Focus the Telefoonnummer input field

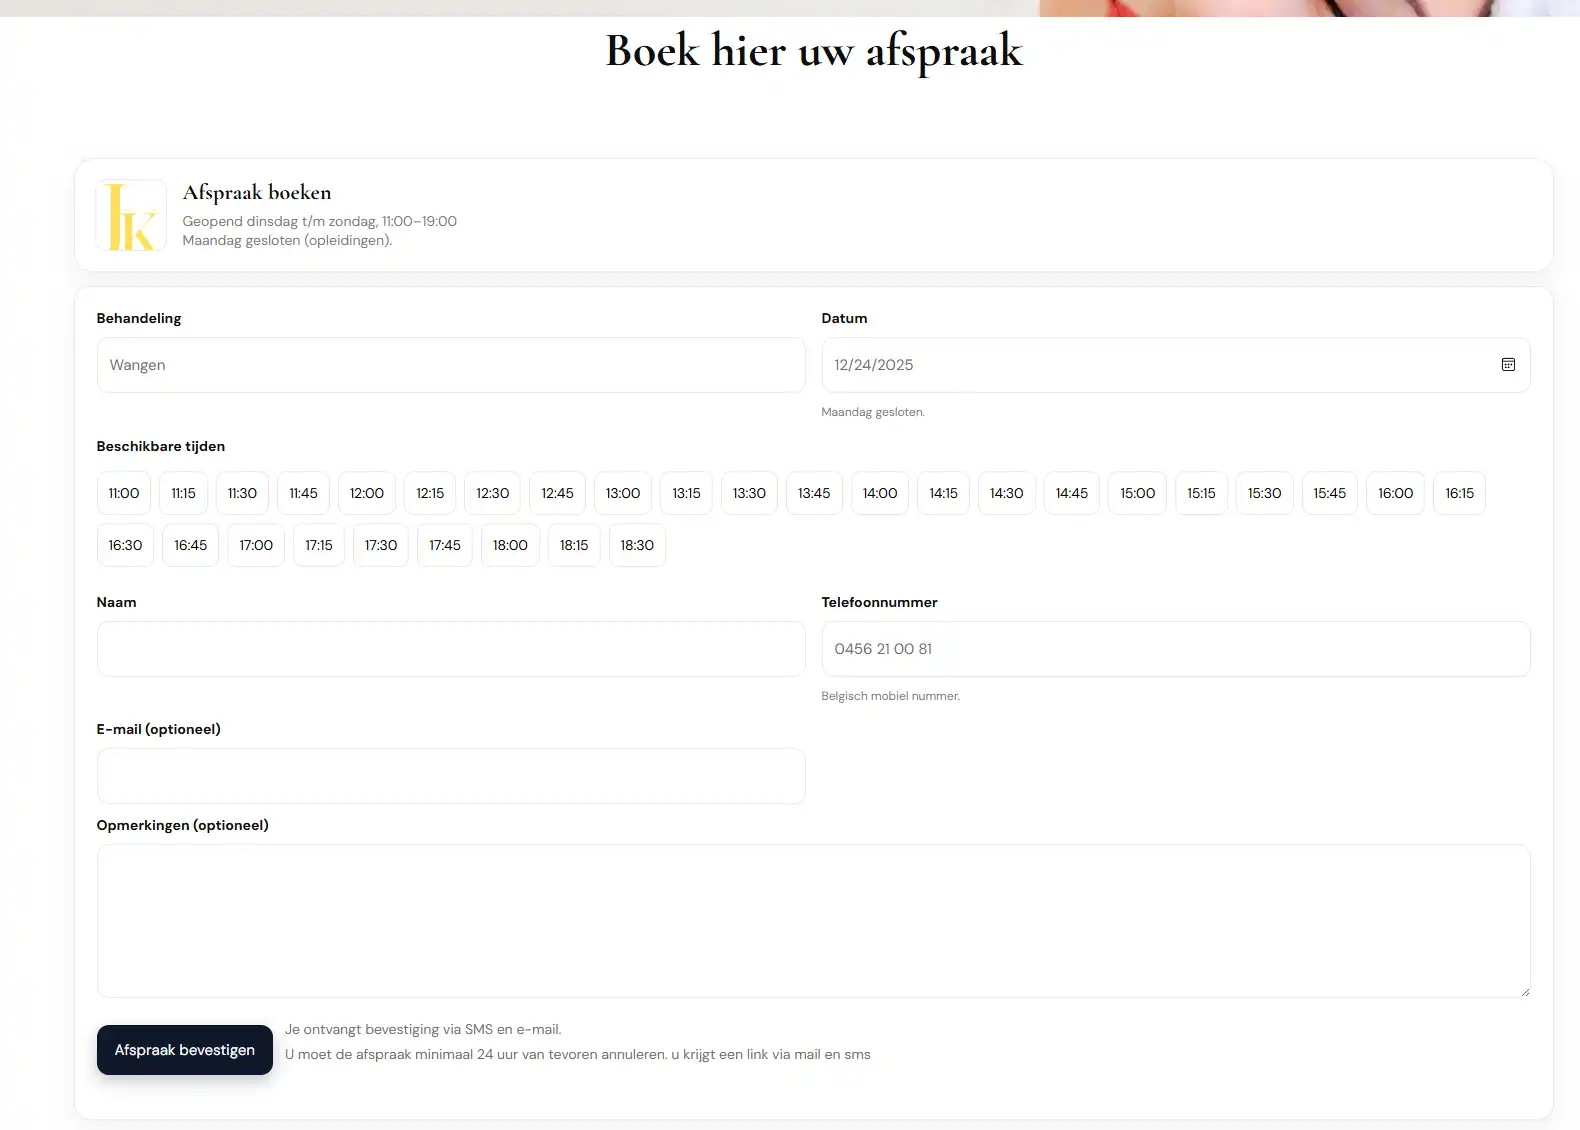coord(1175,649)
